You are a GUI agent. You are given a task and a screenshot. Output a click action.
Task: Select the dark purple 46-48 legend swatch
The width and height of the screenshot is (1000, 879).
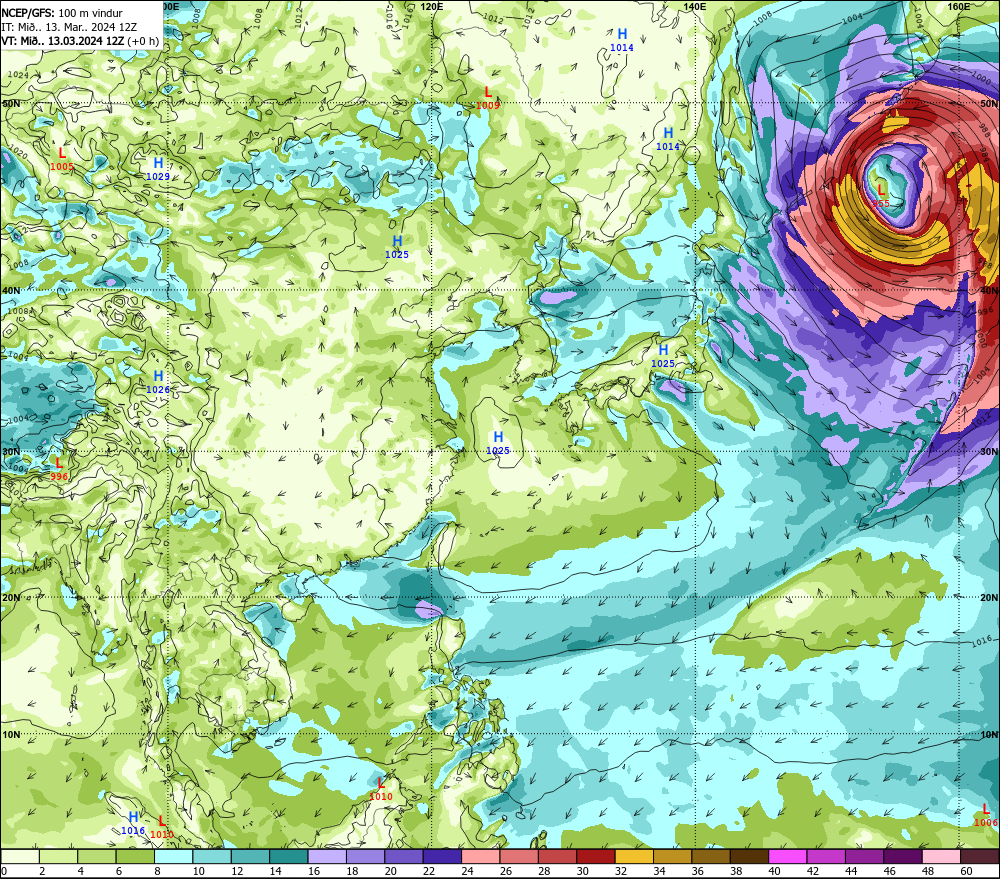(x=902, y=856)
